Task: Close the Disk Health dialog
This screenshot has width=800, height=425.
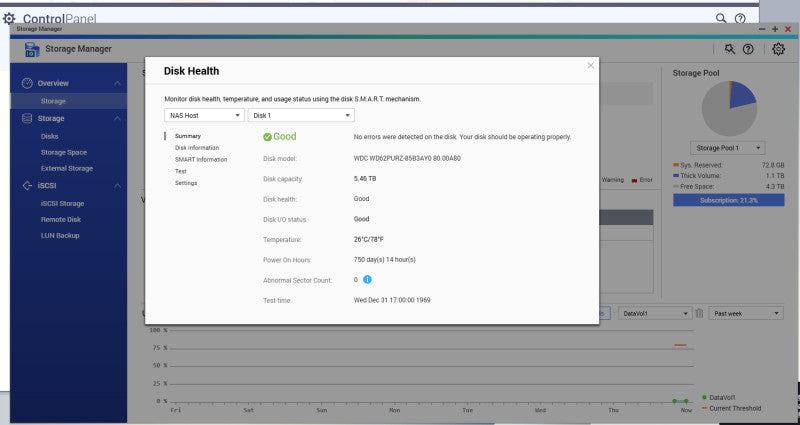Action: pyautogui.click(x=590, y=65)
